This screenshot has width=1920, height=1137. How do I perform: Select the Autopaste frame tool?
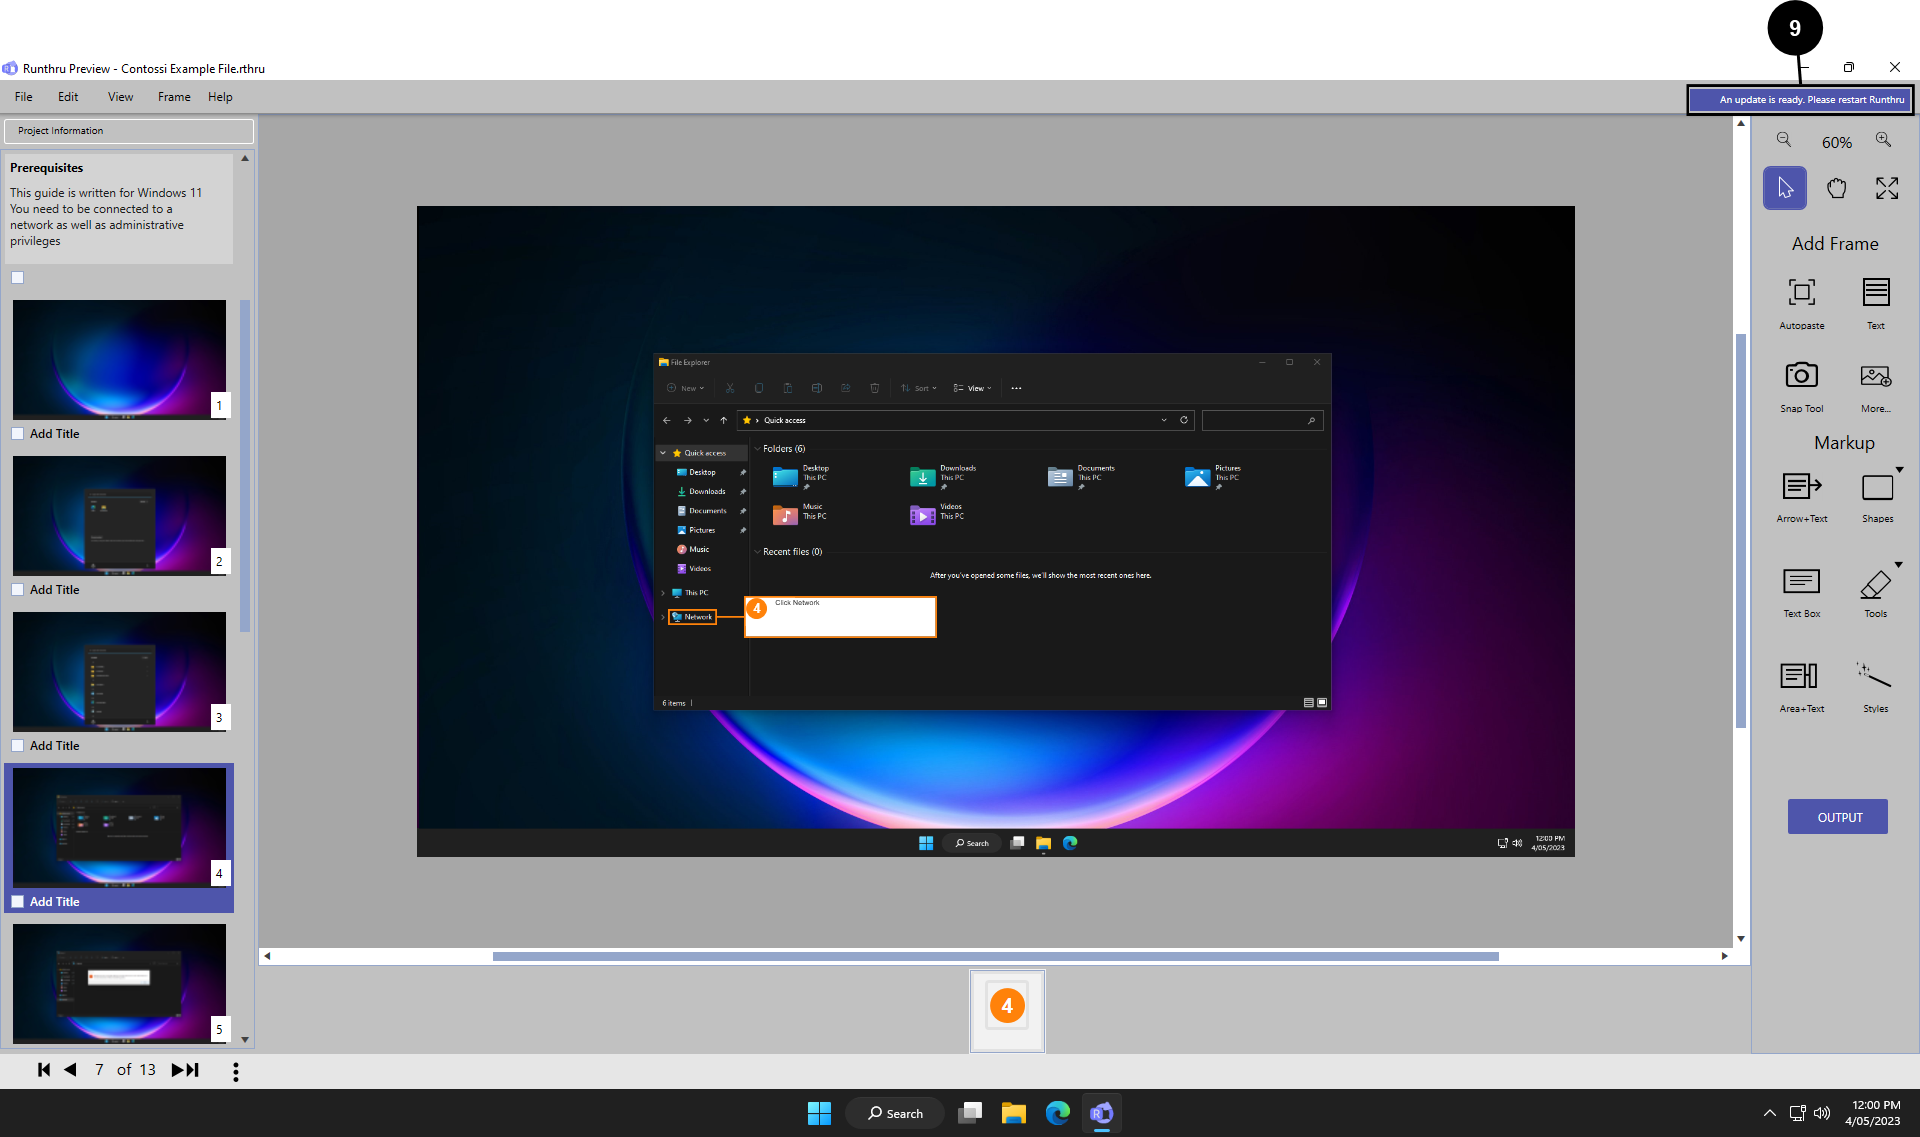(1801, 293)
